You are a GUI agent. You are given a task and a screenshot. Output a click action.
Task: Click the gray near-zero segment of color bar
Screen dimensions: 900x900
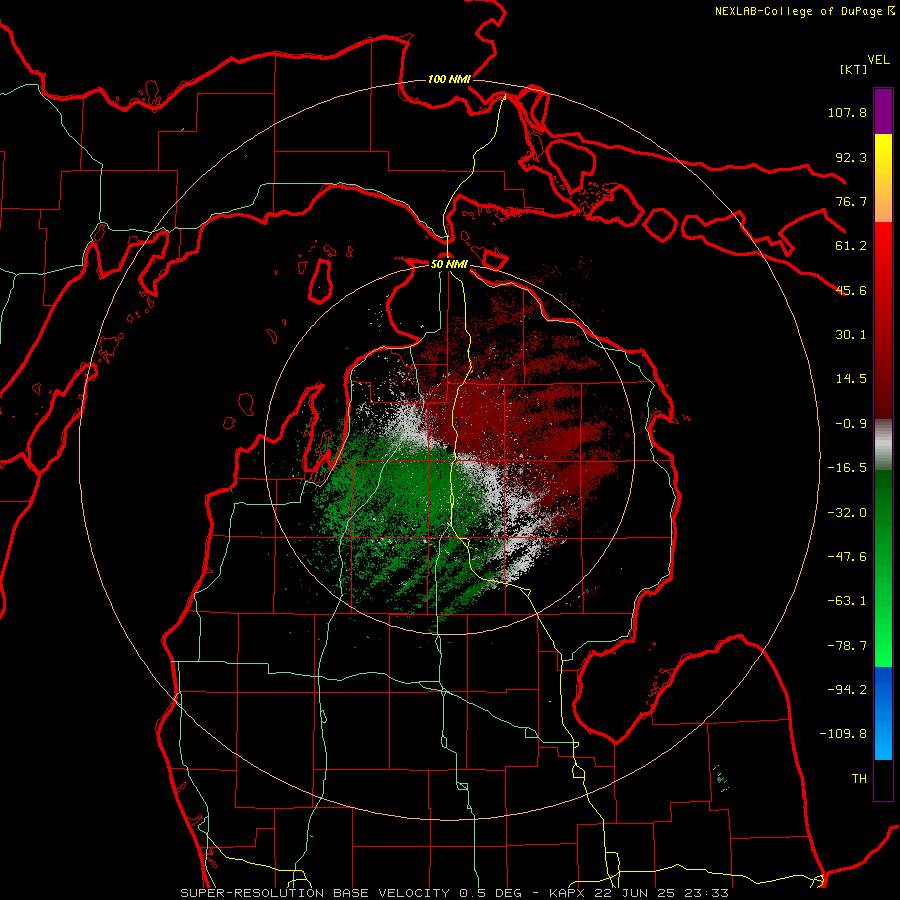883,444
